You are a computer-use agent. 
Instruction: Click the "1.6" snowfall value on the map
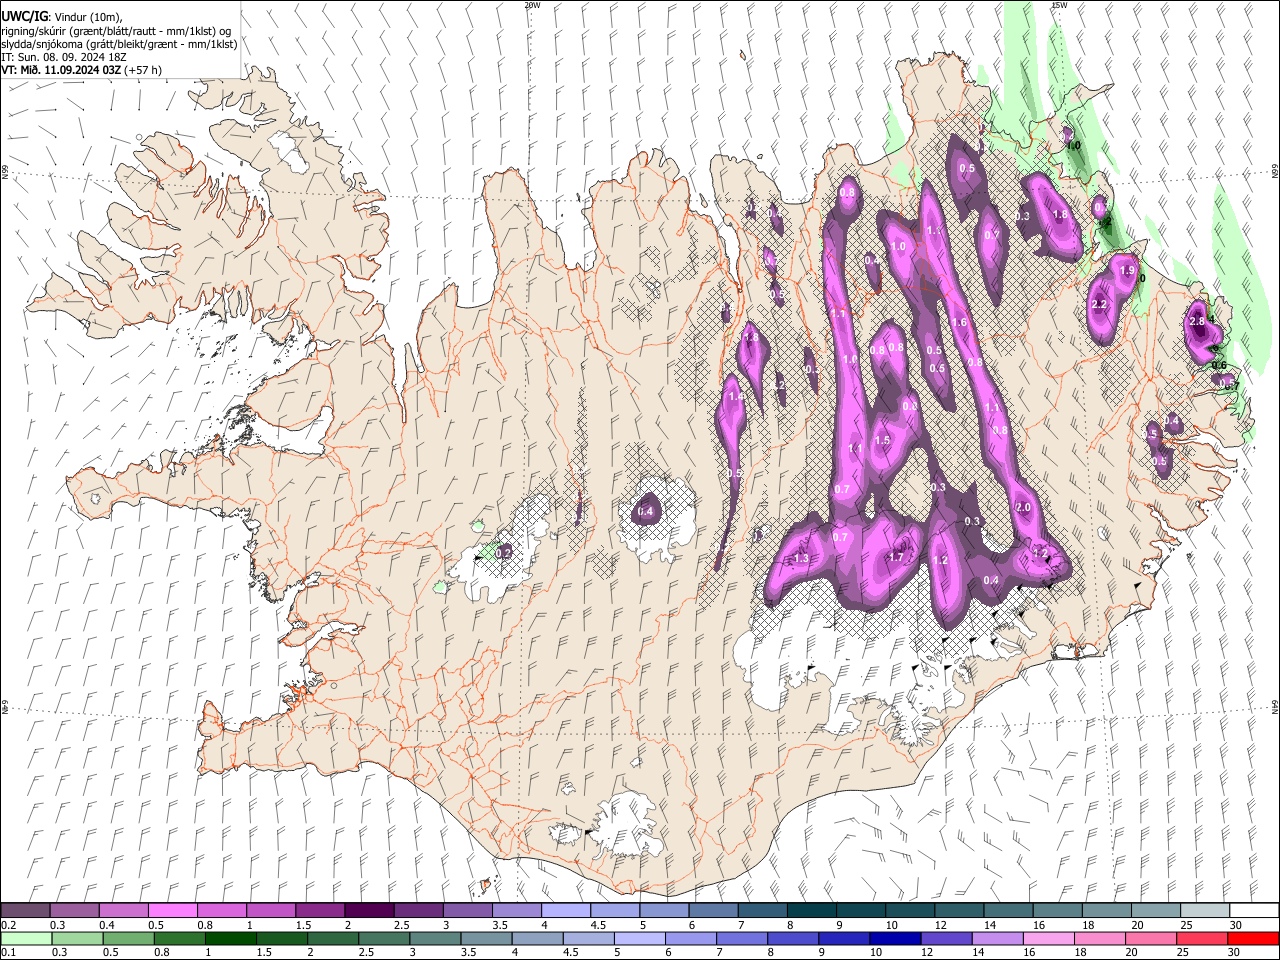(959, 323)
